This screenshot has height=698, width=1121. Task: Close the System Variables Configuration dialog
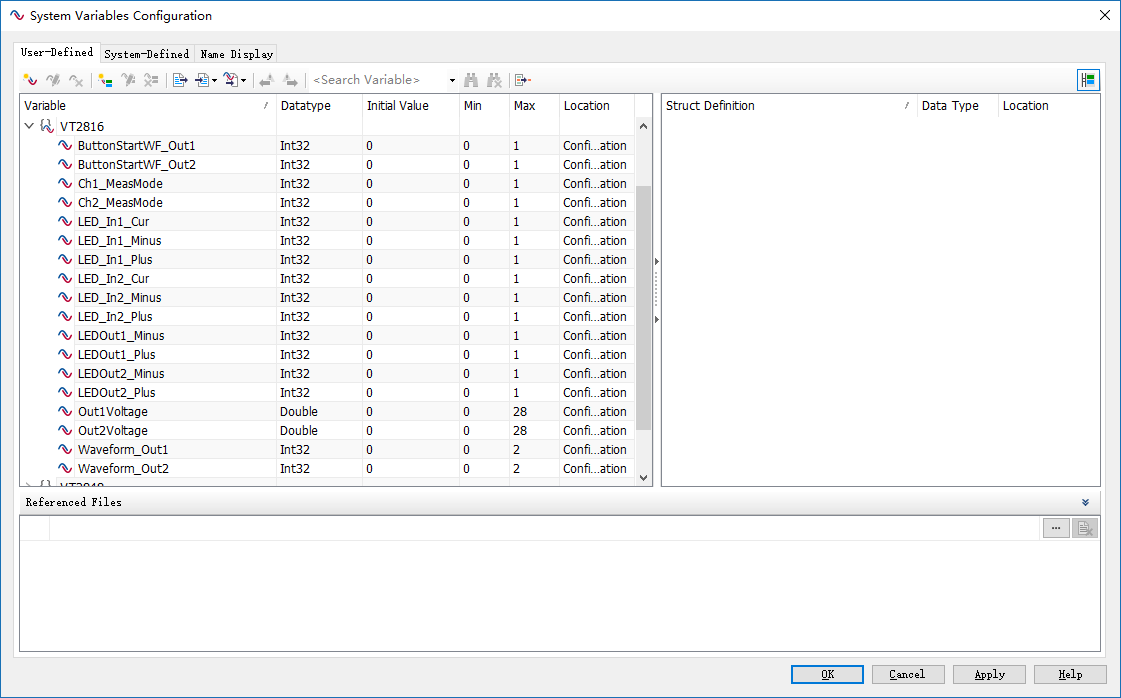1105,15
